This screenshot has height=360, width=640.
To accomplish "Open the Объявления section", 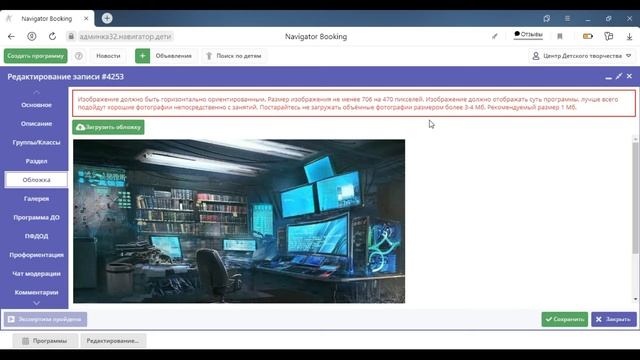I will coord(173,56).
